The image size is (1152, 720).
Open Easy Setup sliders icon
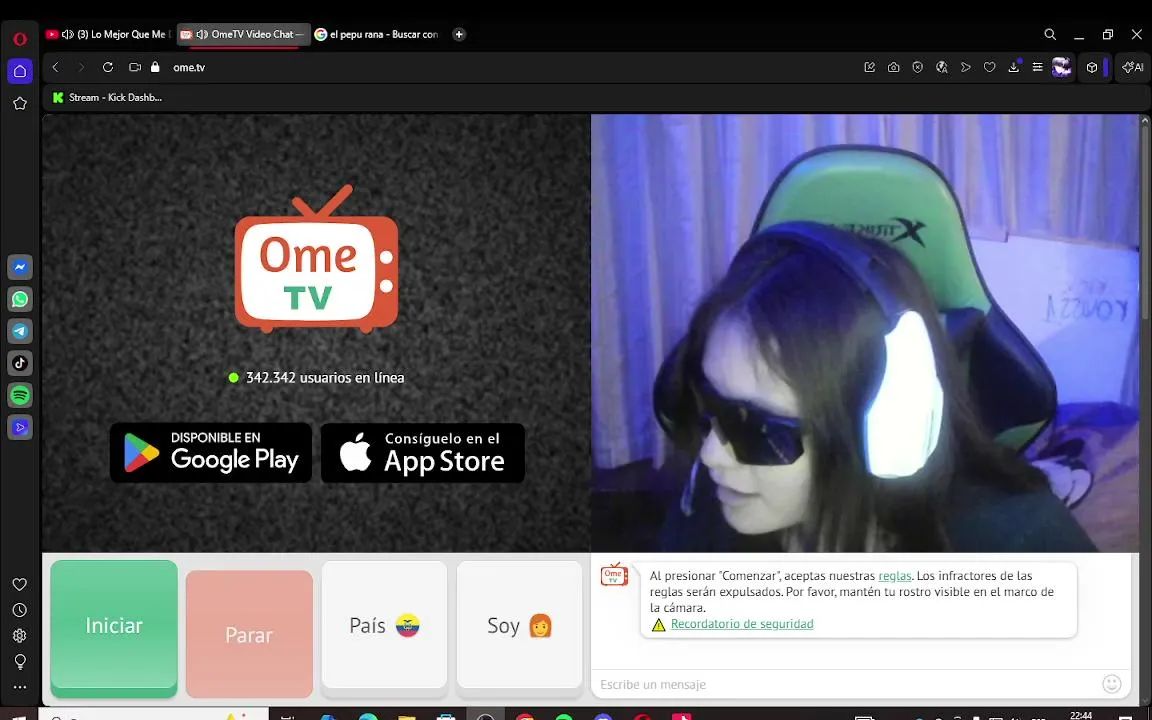1037,67
